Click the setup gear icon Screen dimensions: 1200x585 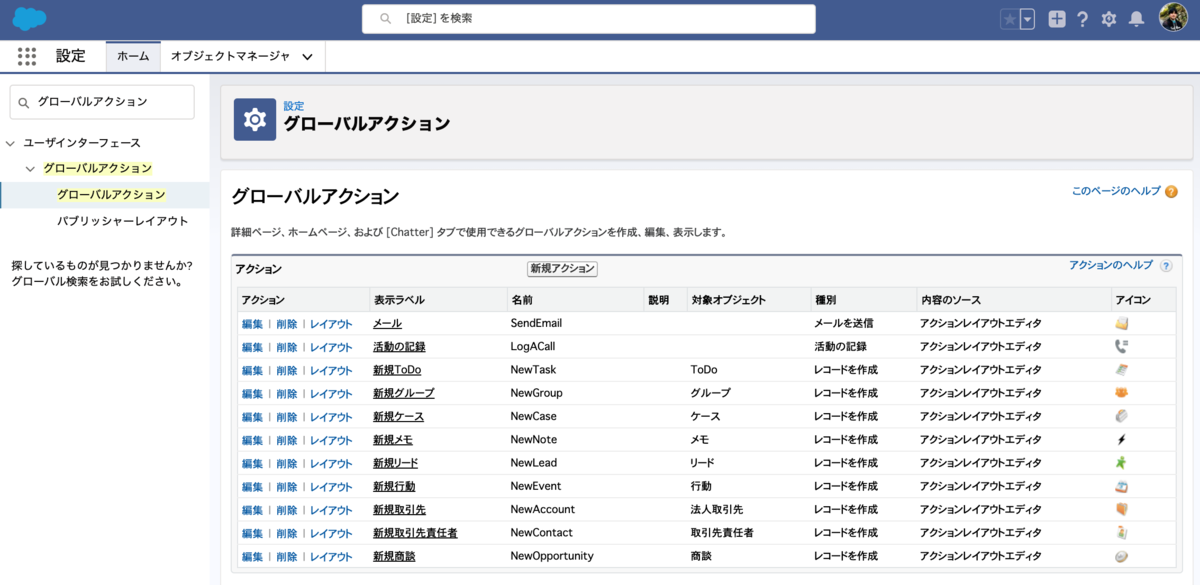pyautogui.click(x=1108, y=17)
